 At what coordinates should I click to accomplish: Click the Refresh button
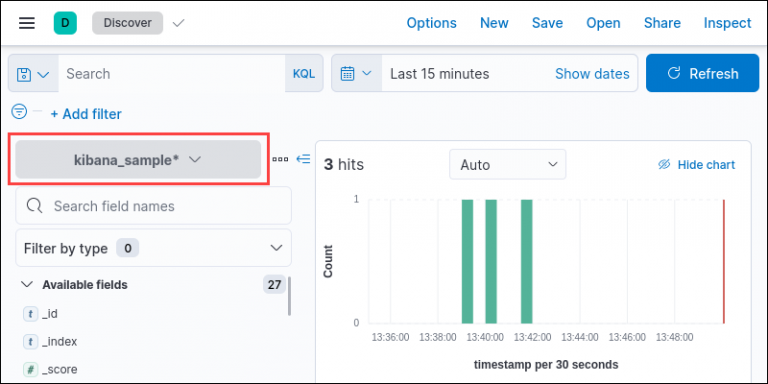coord(702,73)
